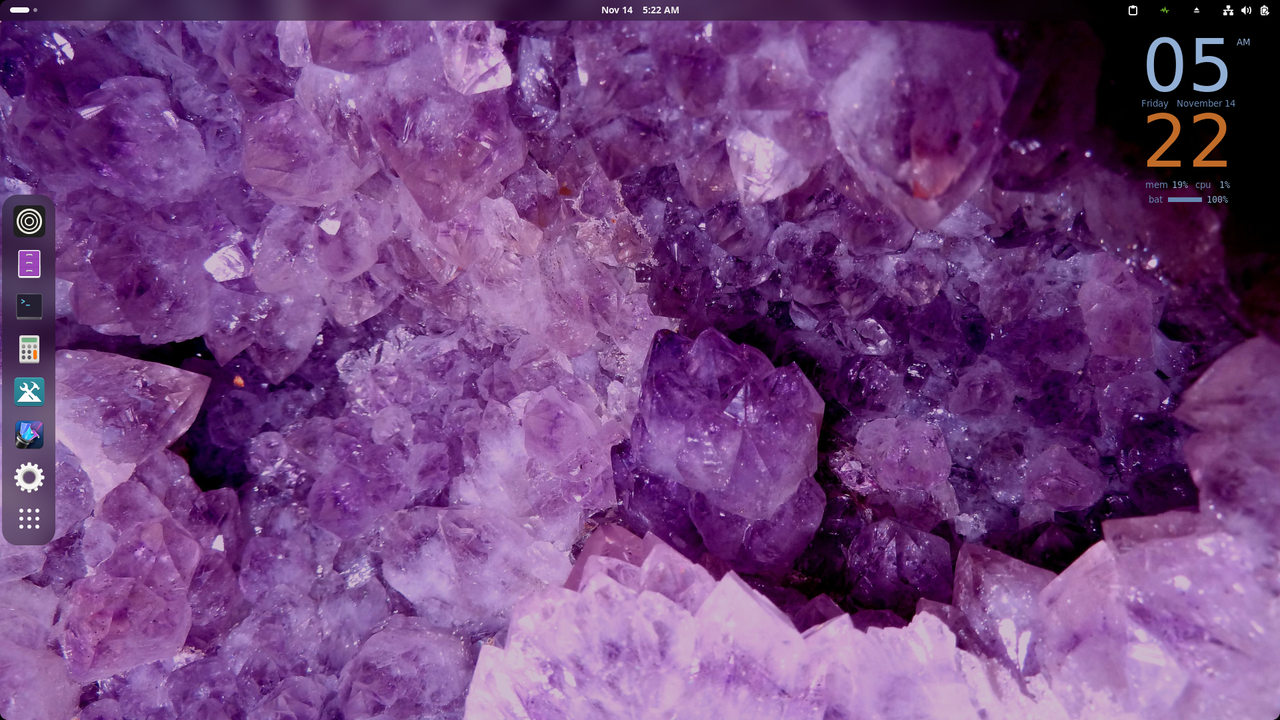The width and height of the screenshot is (1280, 720).
Task: Launch the Terminal from the dock
Action: point(29,306)
